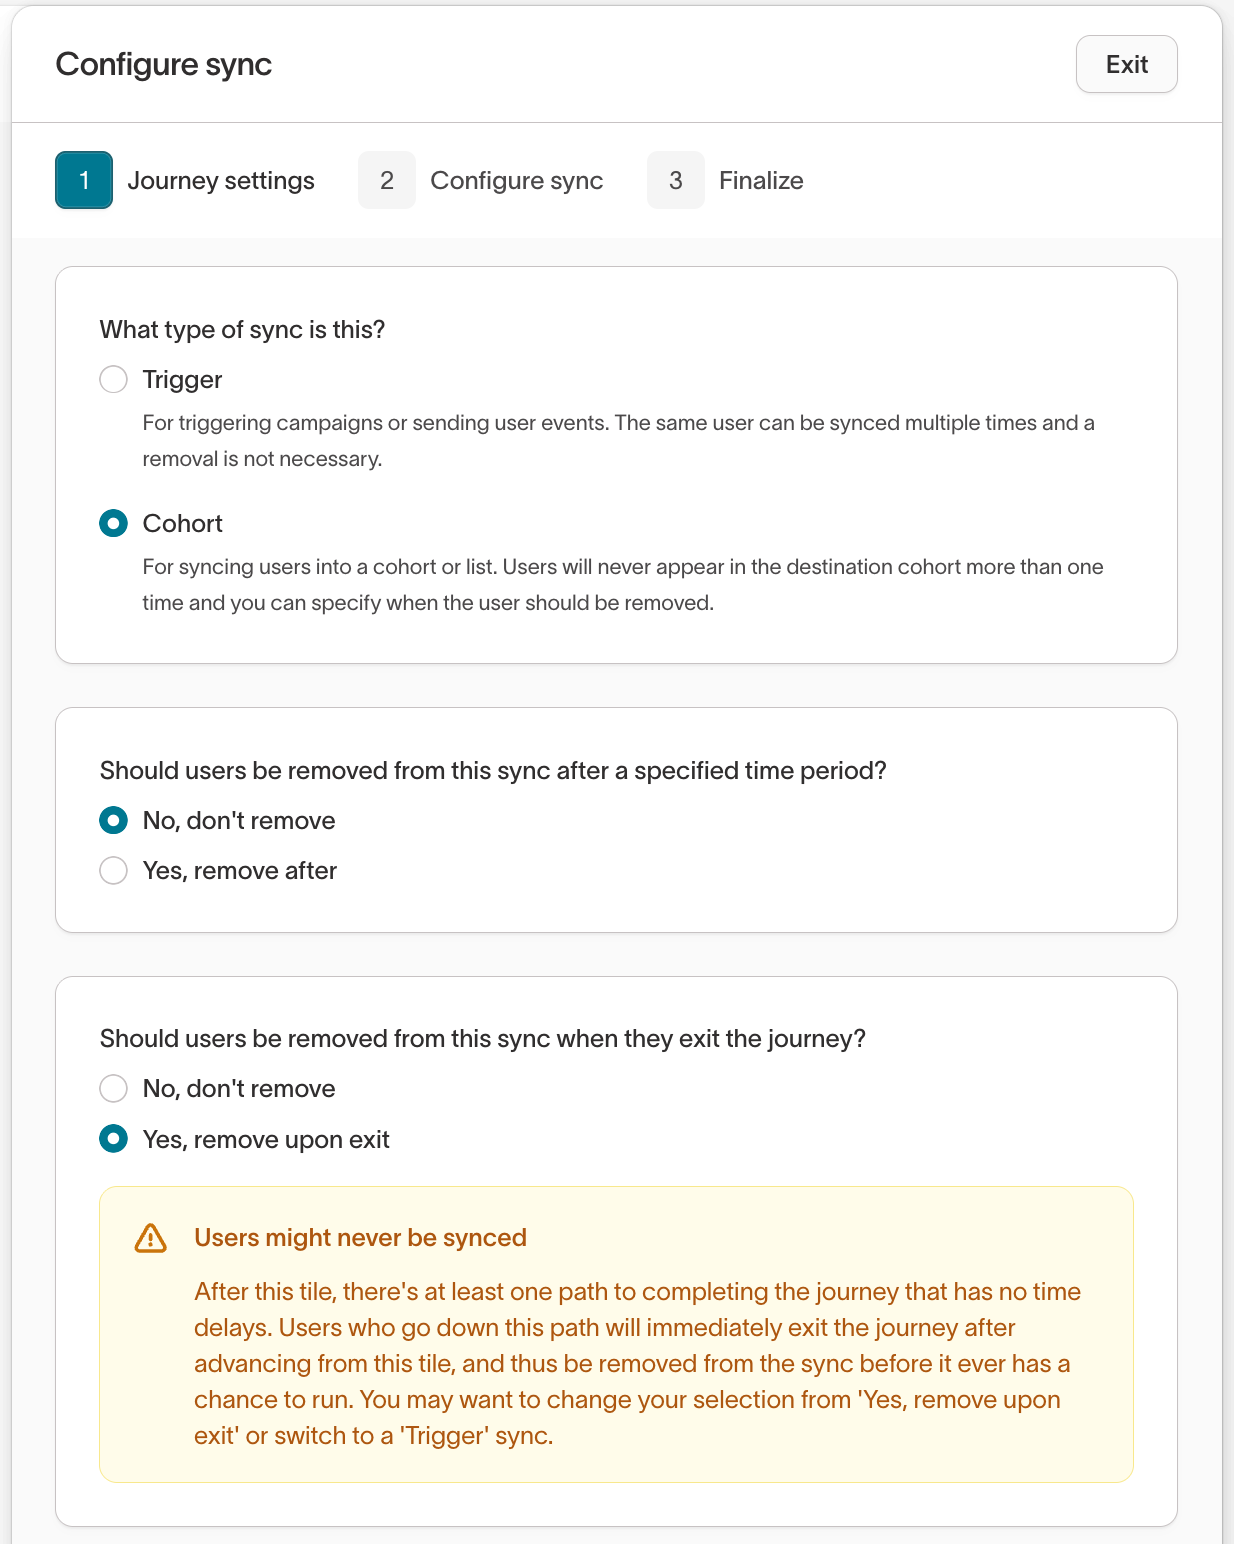Choose "No, don't remove" for time period
The image size is (1234, 1544).
tap(114, 821)
